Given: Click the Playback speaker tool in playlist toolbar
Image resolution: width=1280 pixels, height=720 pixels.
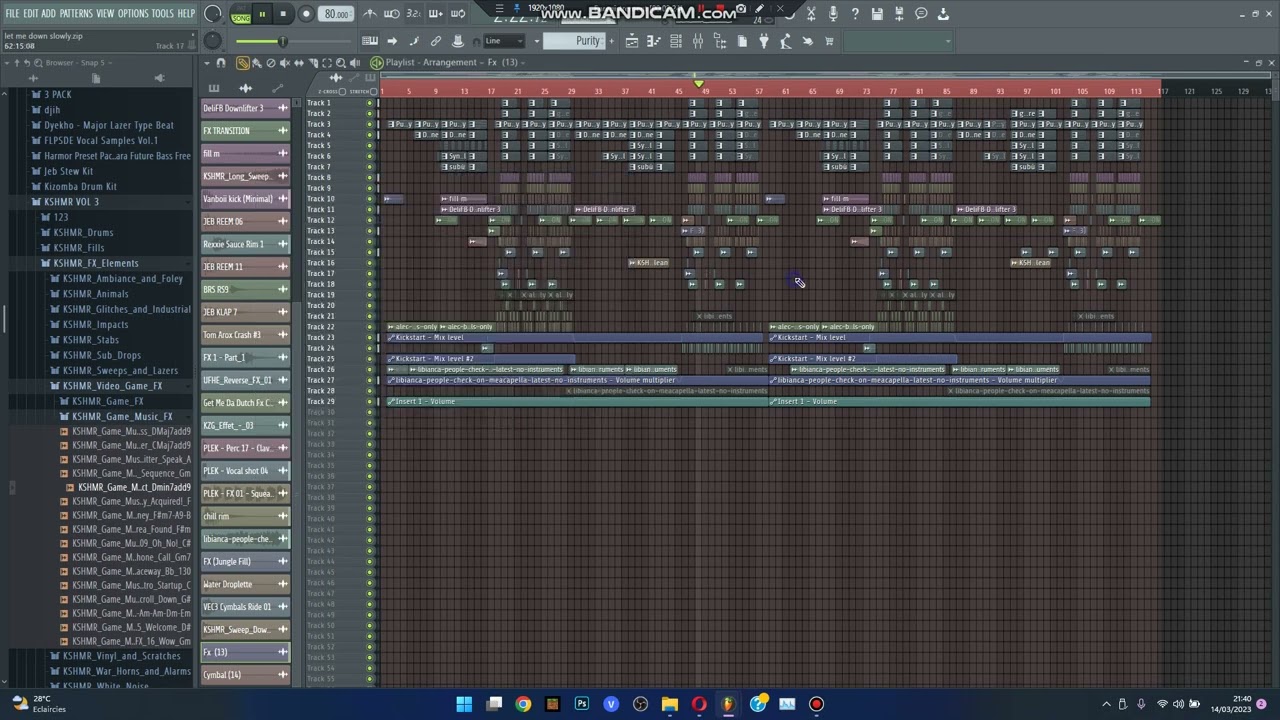Looking at the screenshot, I should pyautogui.click(x=355, y=62).
